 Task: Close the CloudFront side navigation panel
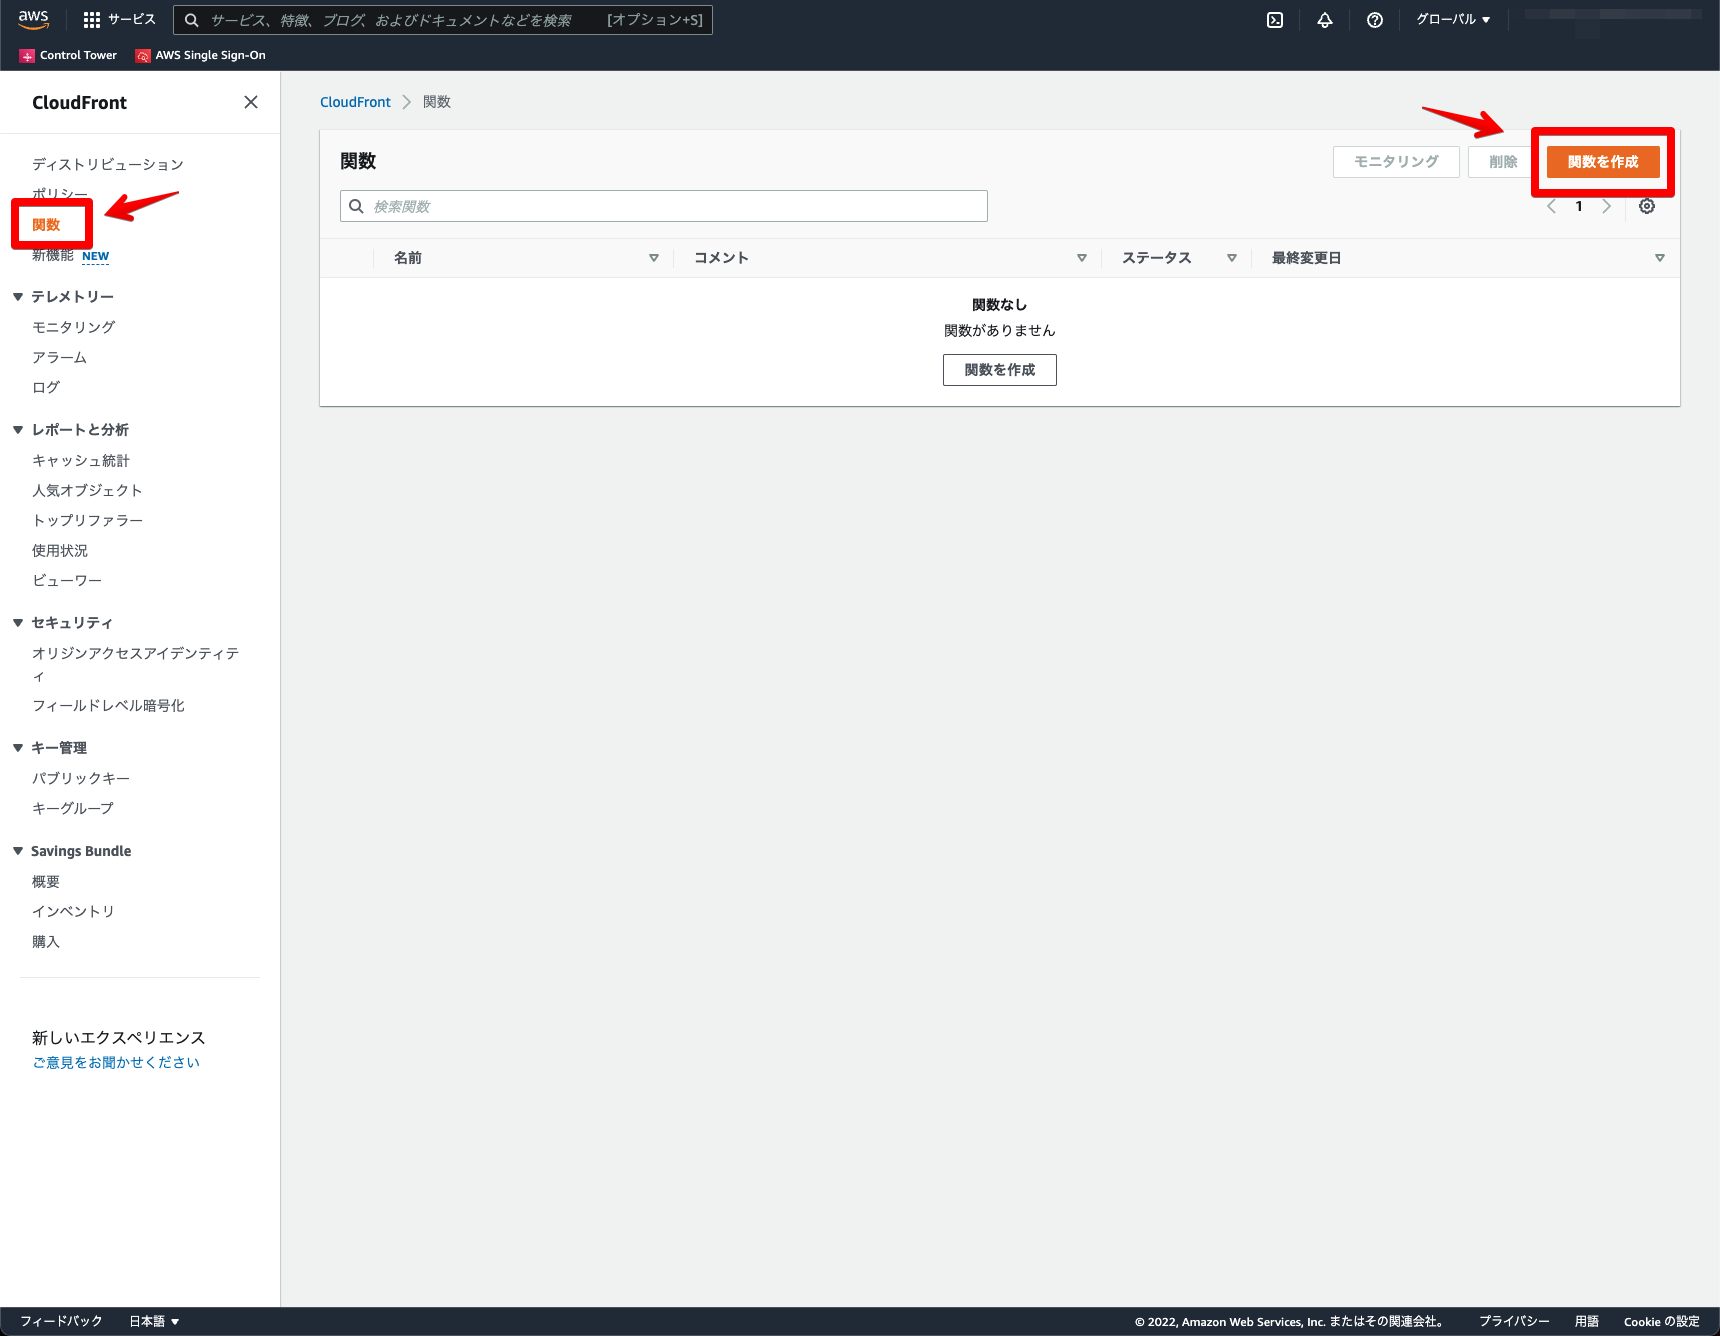click(251, 102)
